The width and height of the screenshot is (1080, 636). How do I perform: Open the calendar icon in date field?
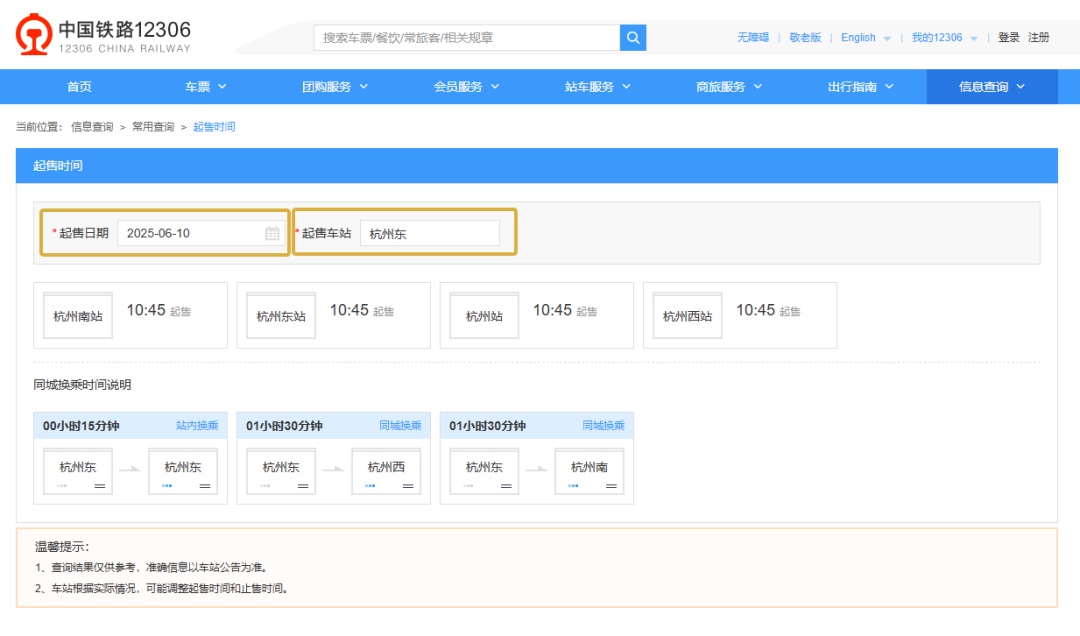tap(272, 233)
